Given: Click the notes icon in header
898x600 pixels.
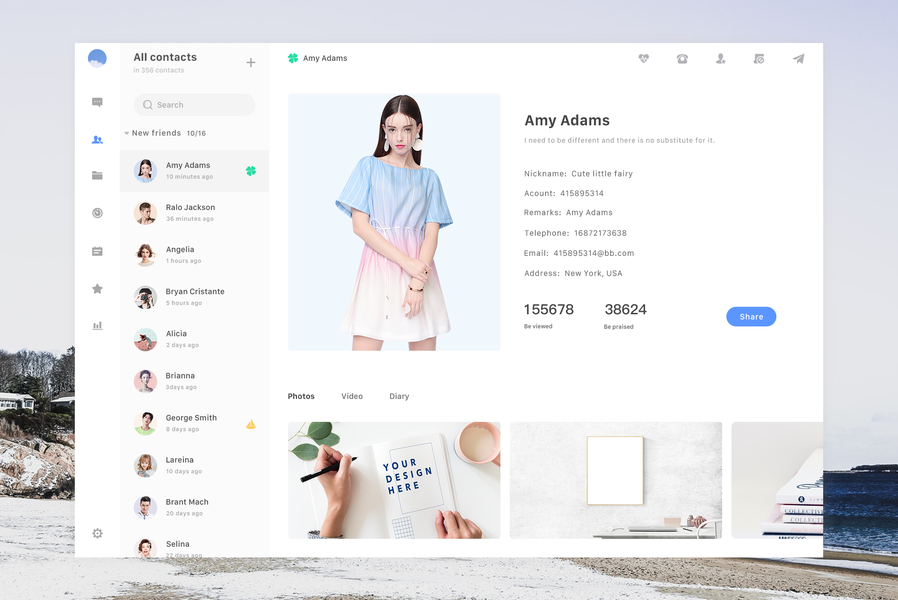Looking at the screenshot, I should coord(759,58).
